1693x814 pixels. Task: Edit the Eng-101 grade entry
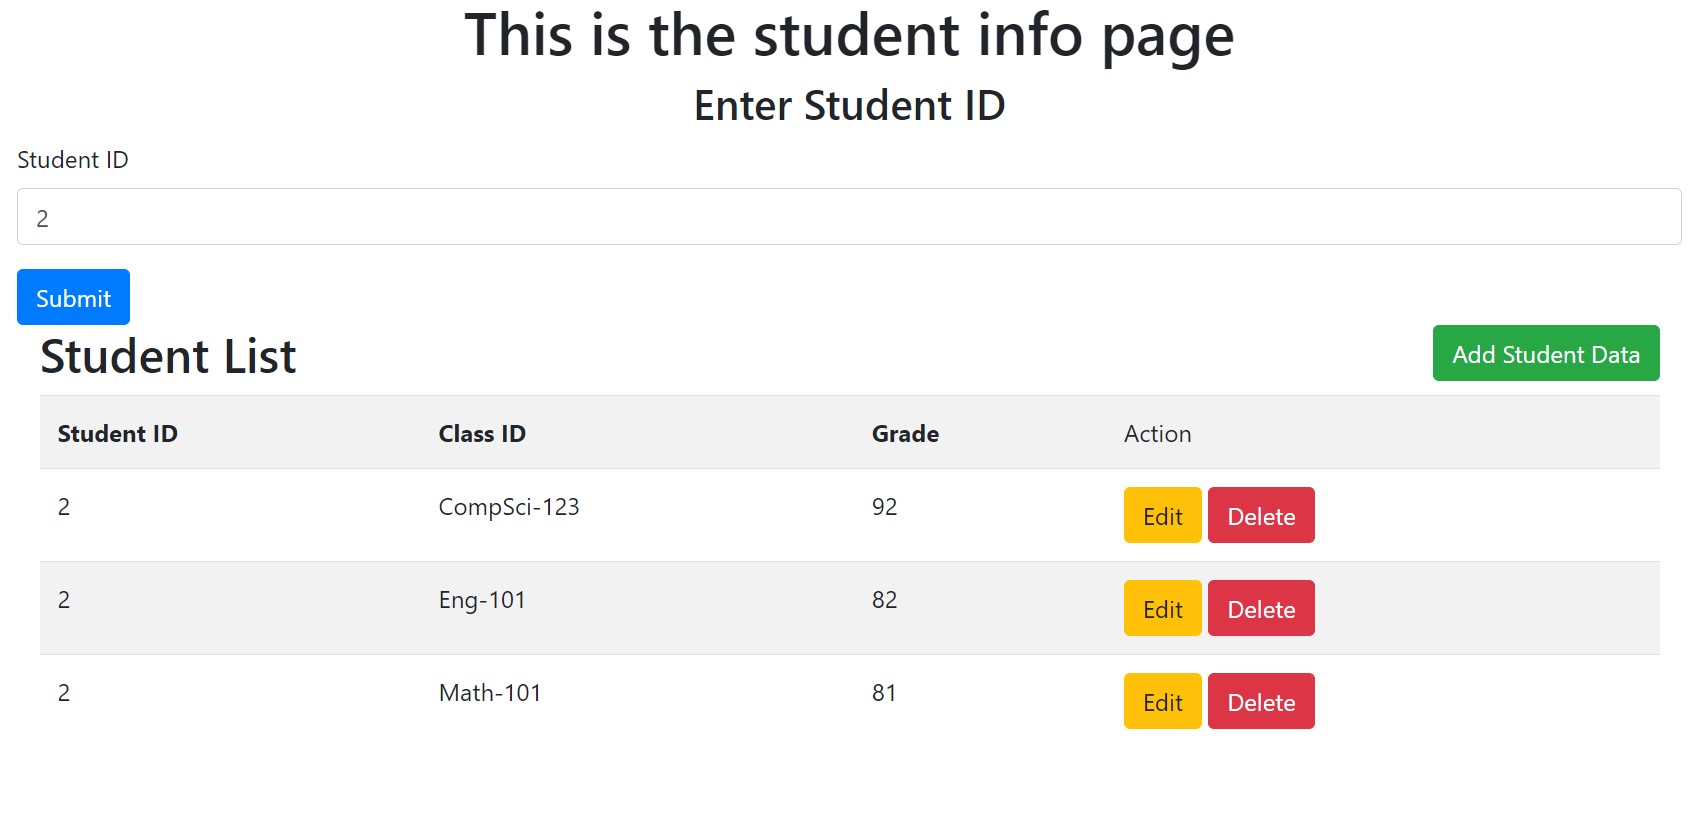click(1163, 608)
